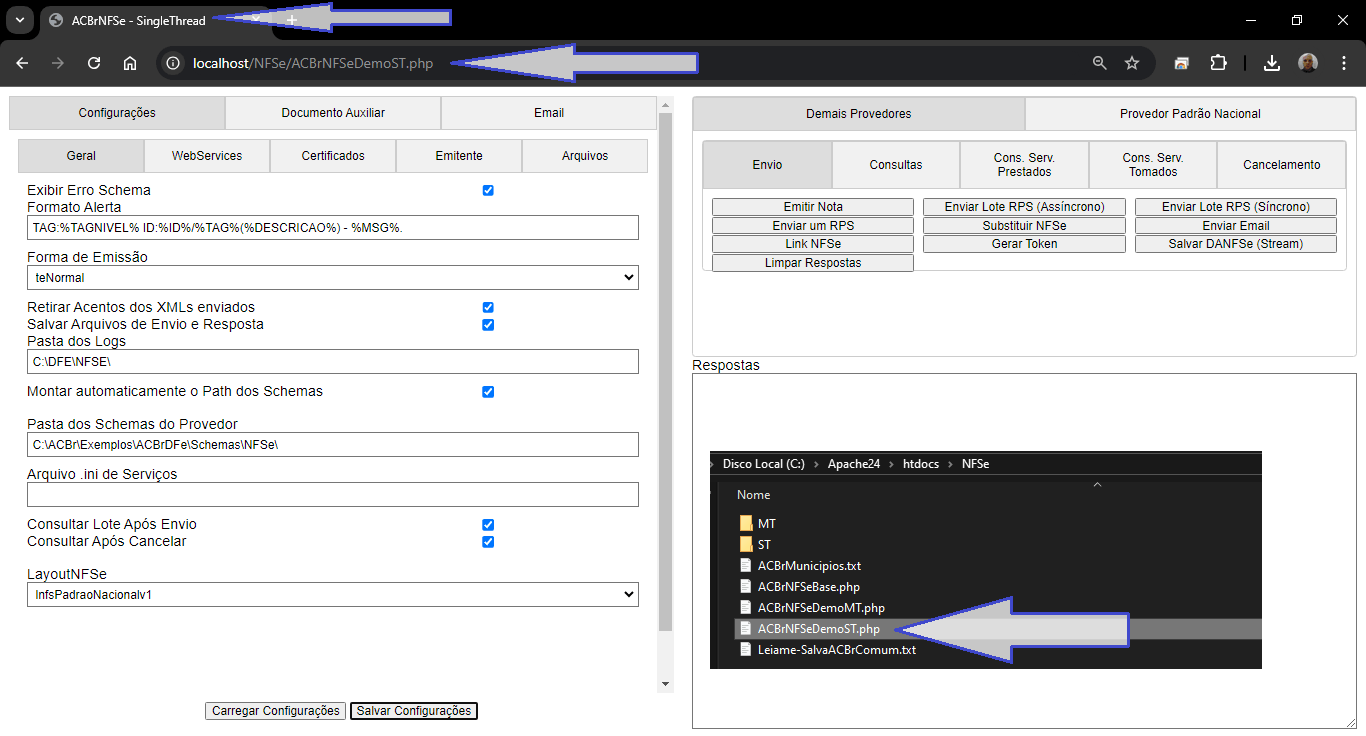Screen dimensions: 1366x736
Task: Open Certificados sub-tab
Action: [x=333, y=156]
